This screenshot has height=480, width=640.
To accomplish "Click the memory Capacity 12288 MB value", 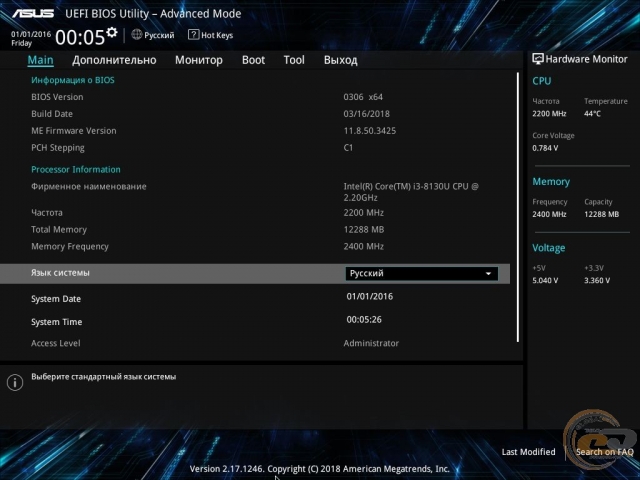I will (601, 214).
